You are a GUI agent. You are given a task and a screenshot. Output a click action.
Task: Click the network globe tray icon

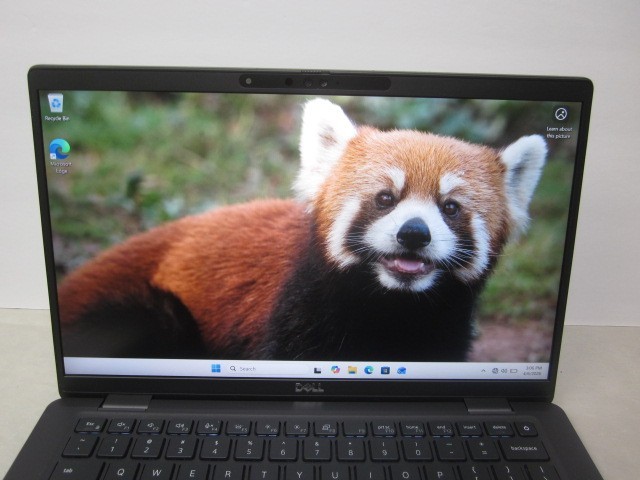pos(495,371)
